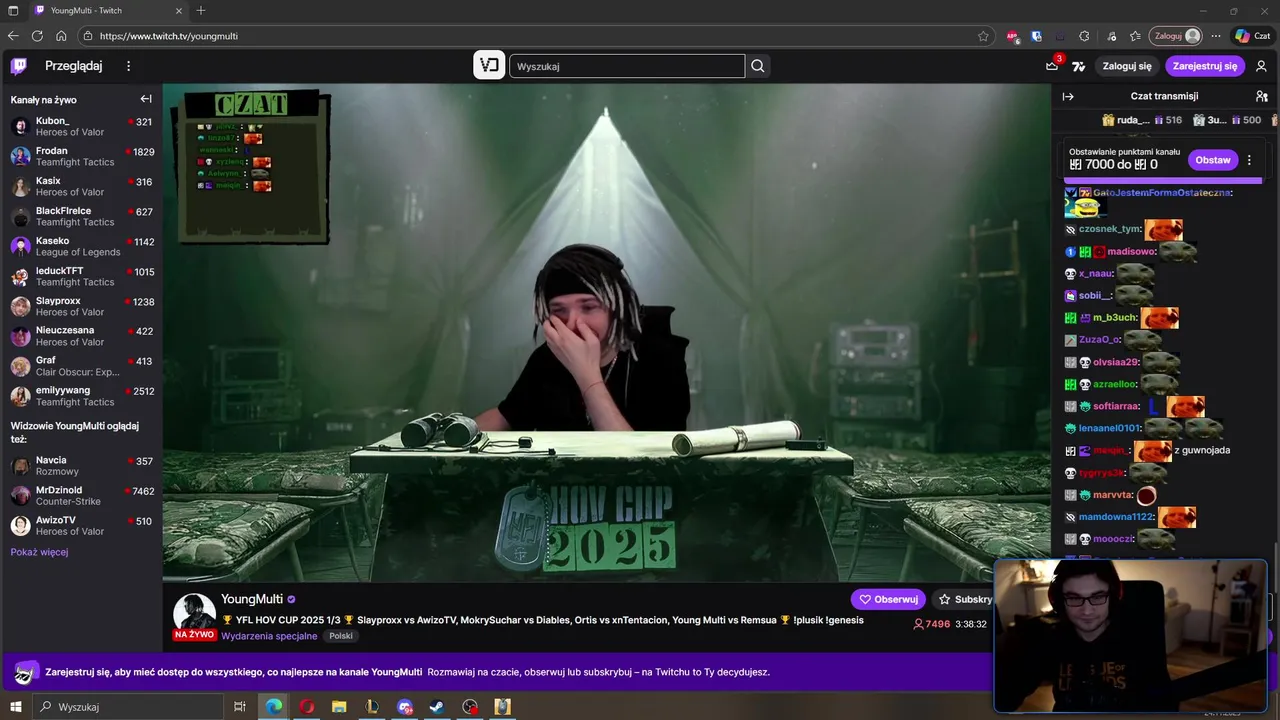Click the Polski language tag

point(341,636)
